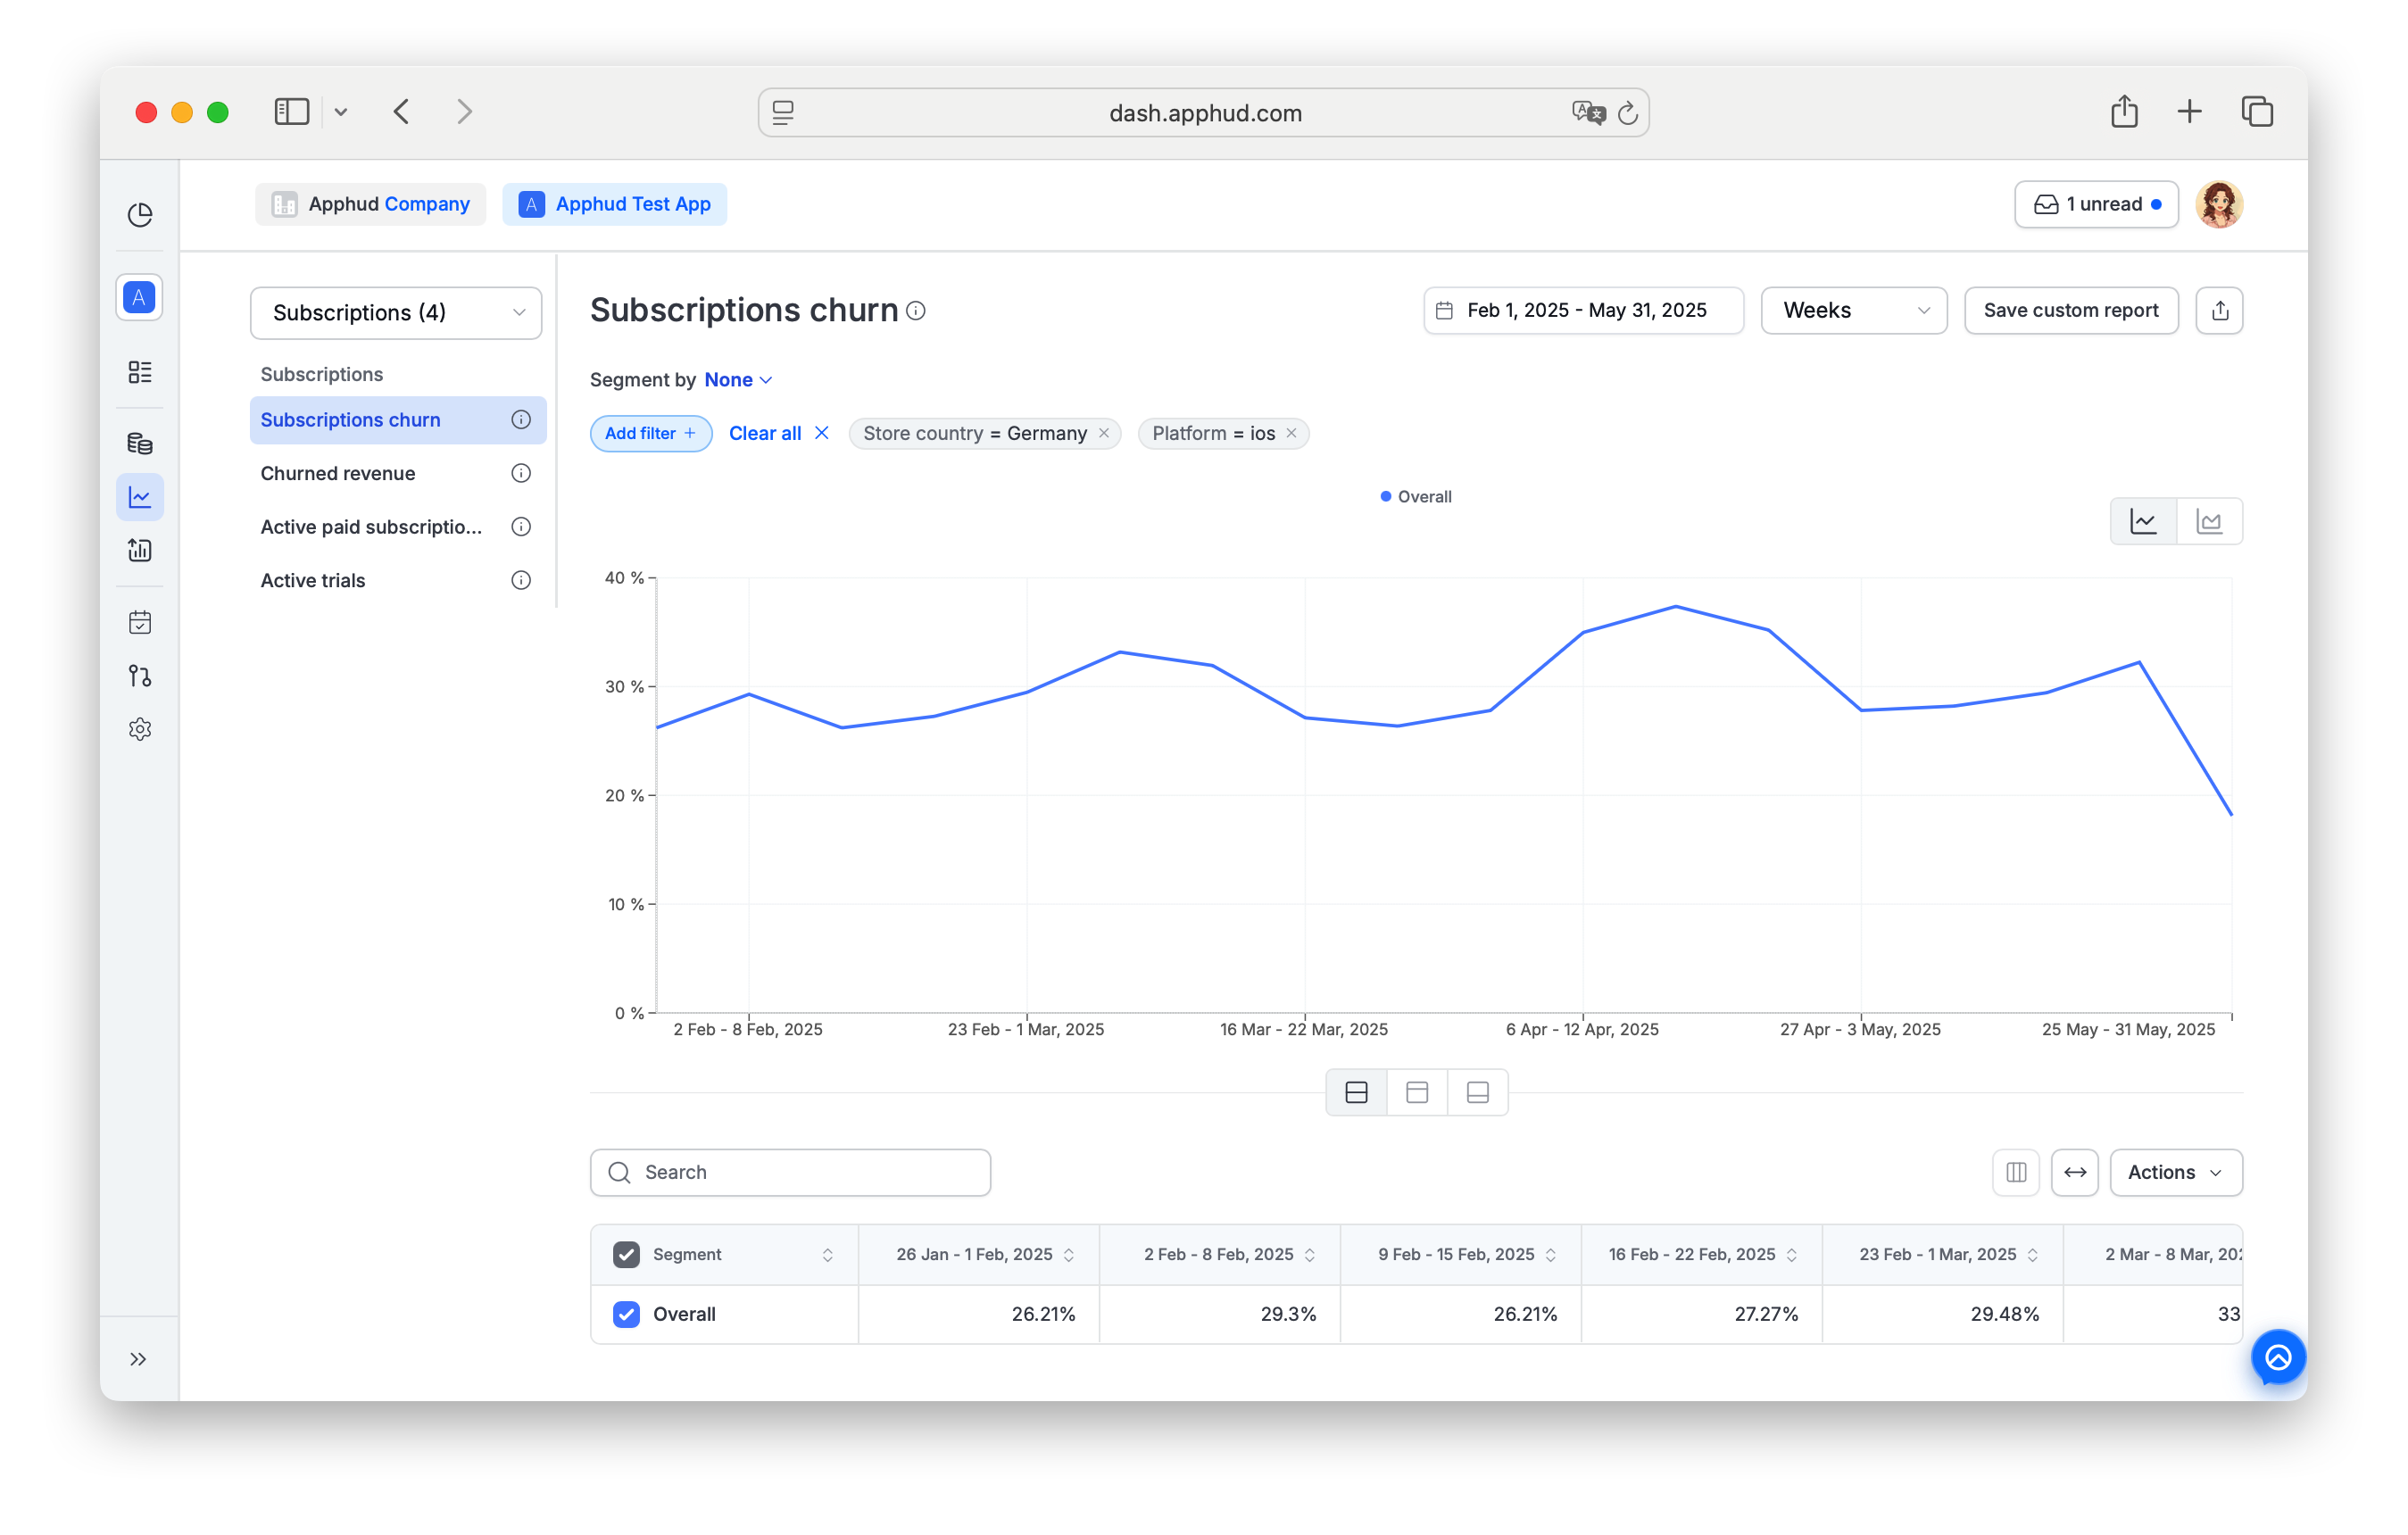The image size is (2408, 1535).
Task: Open the Subscriptions (4) dropdown
Action: [x=396, y=313]
